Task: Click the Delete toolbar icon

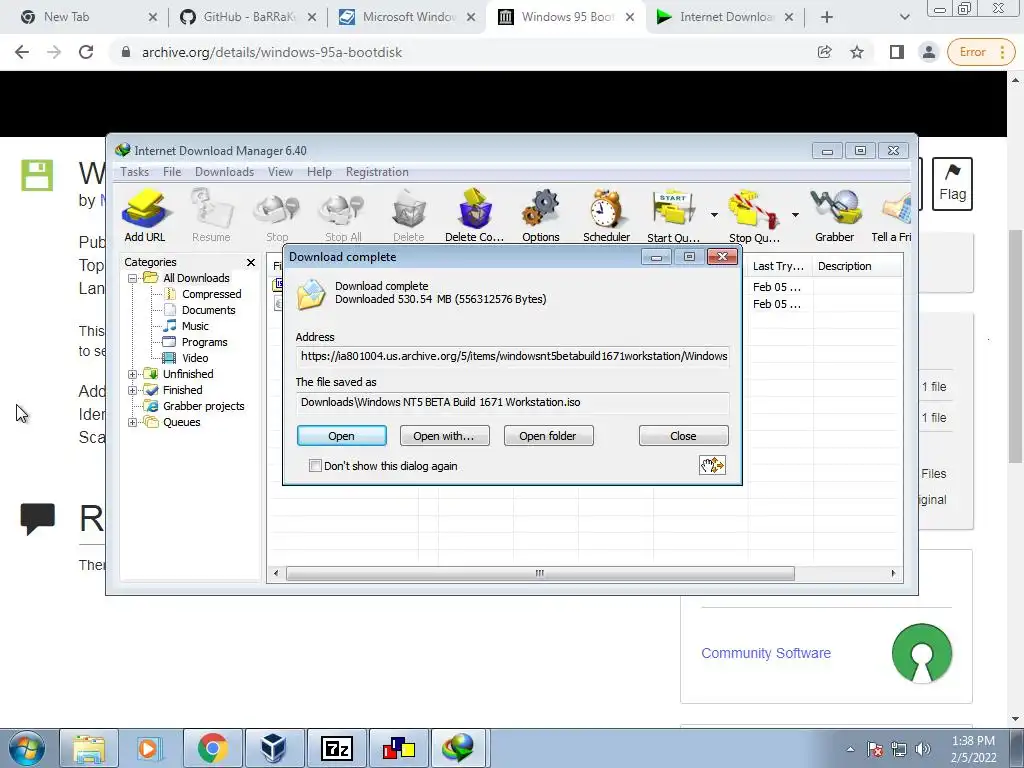Action: coord(409,216)
